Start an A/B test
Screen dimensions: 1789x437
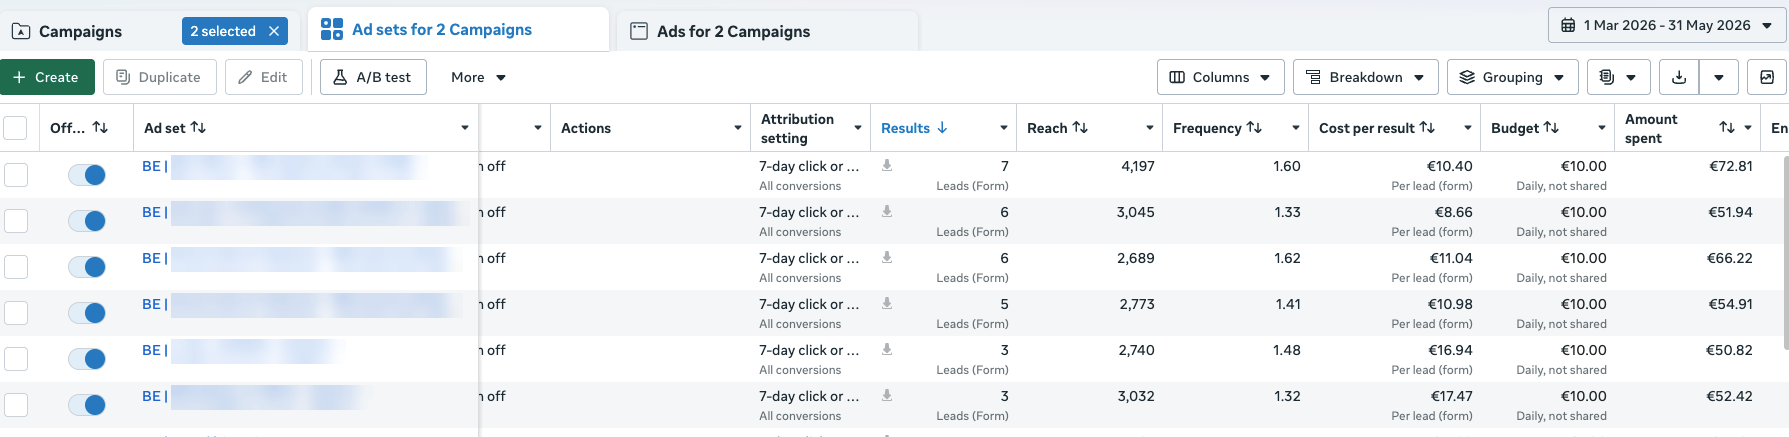click(x=373, y=77)
